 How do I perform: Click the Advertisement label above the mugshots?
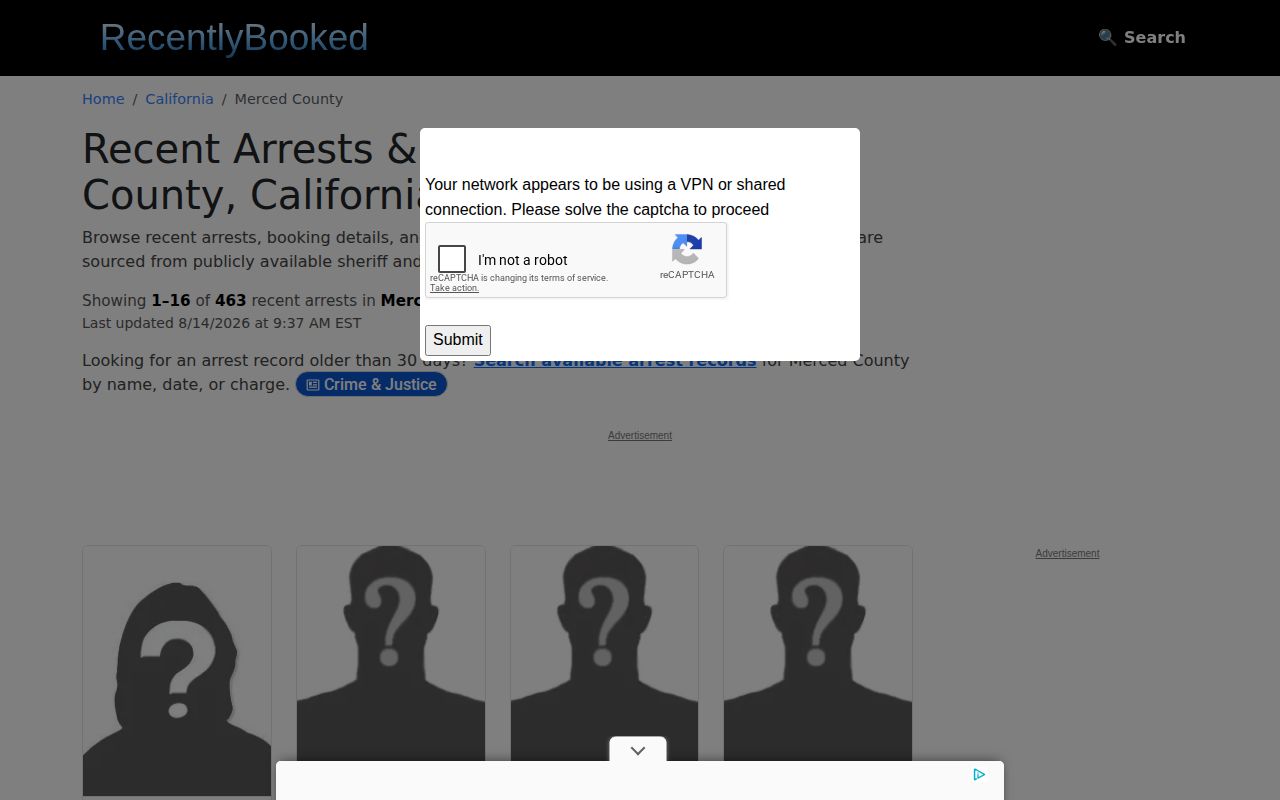click(640, 435)
